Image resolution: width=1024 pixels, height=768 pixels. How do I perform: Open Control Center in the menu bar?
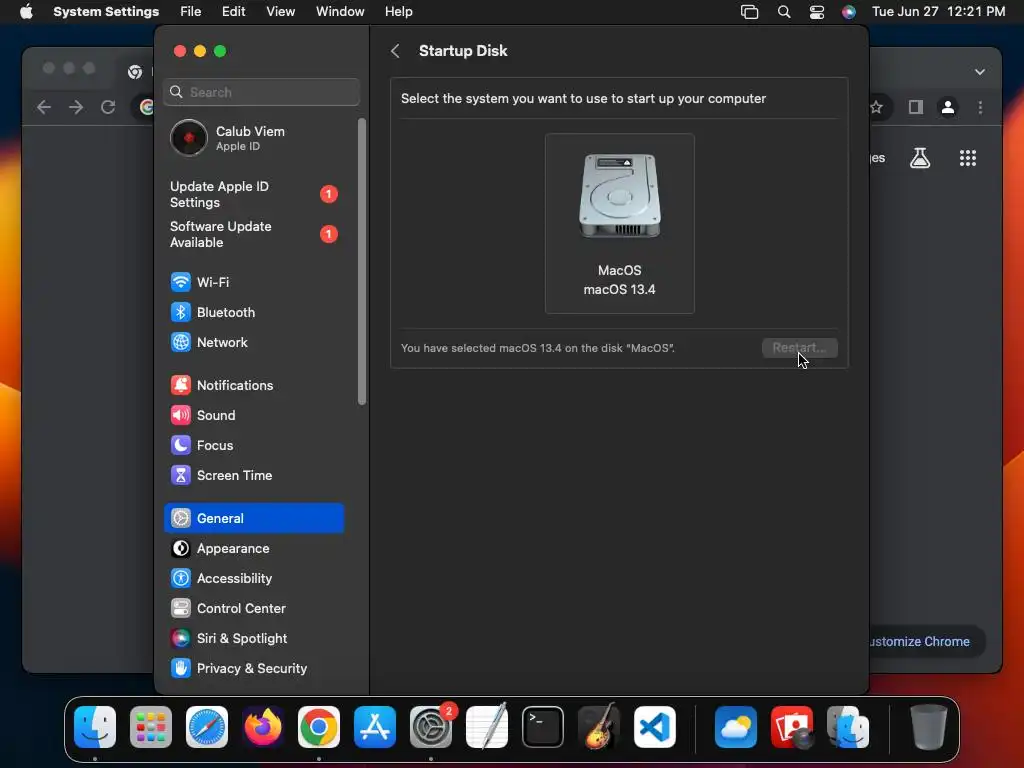[816, 12]
